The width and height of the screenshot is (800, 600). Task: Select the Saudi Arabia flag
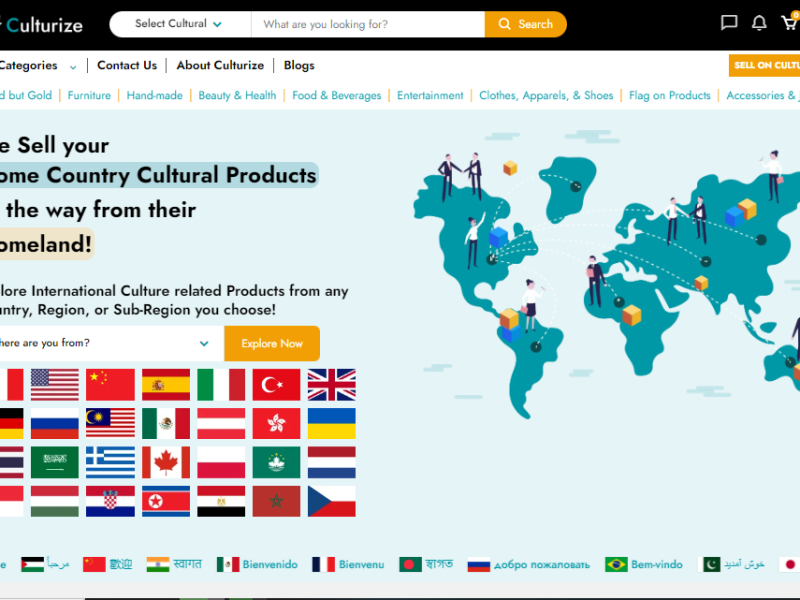coord(54,463)
